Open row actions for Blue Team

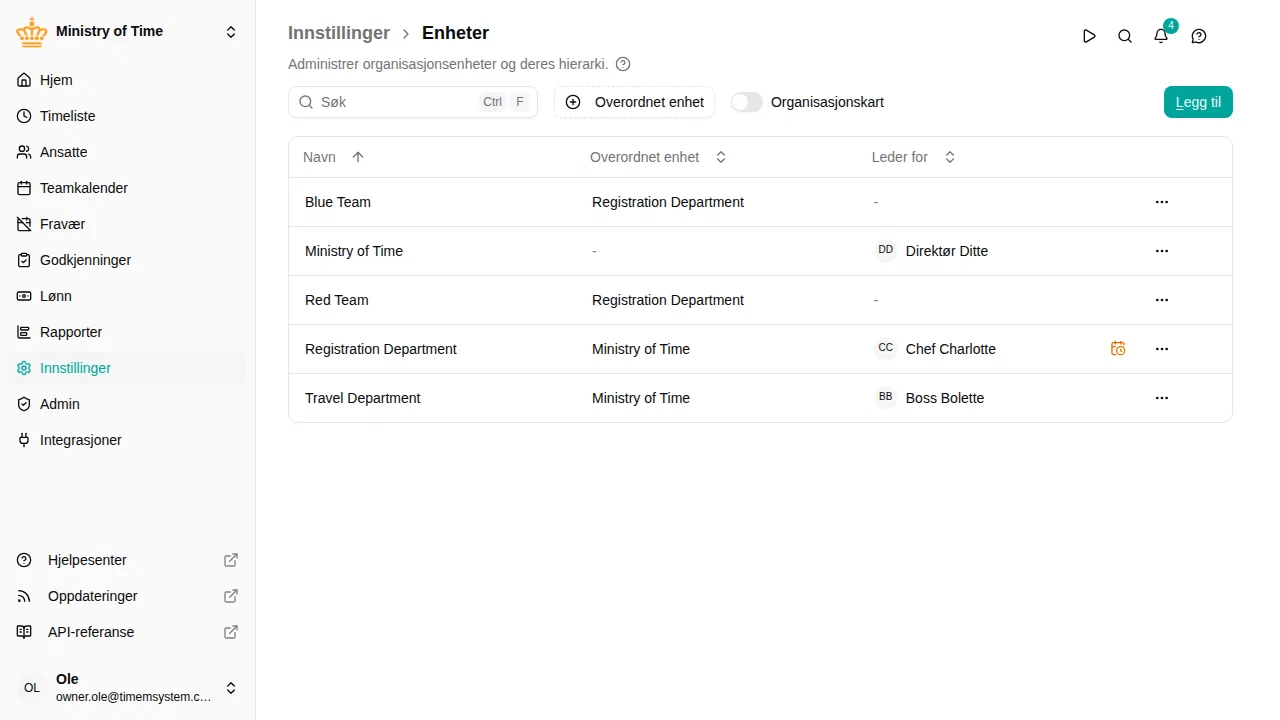click(1162, 202)
